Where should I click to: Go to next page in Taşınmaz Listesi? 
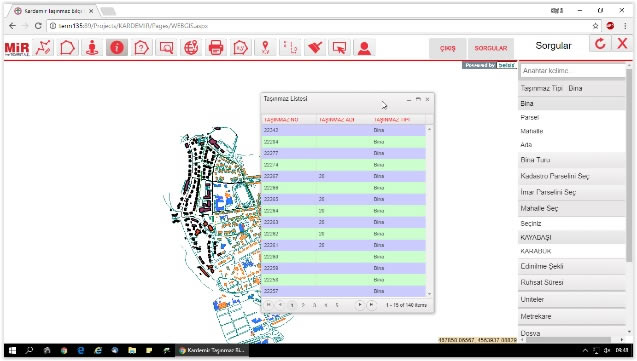point(360,305)
